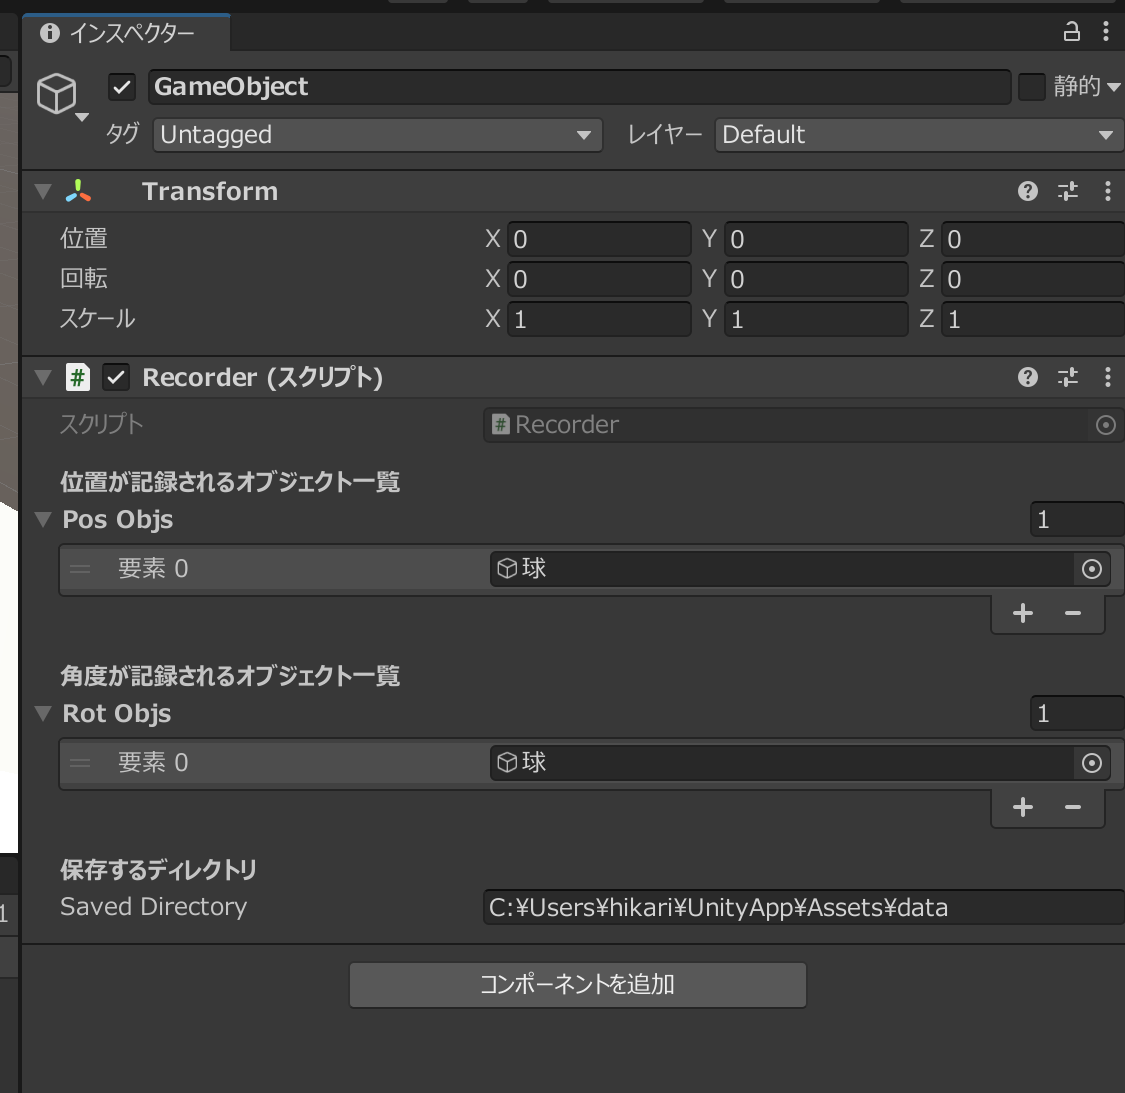1125x1093 pixels.
Task: Click the Inspector lock icon
Action: (1070, 32)
